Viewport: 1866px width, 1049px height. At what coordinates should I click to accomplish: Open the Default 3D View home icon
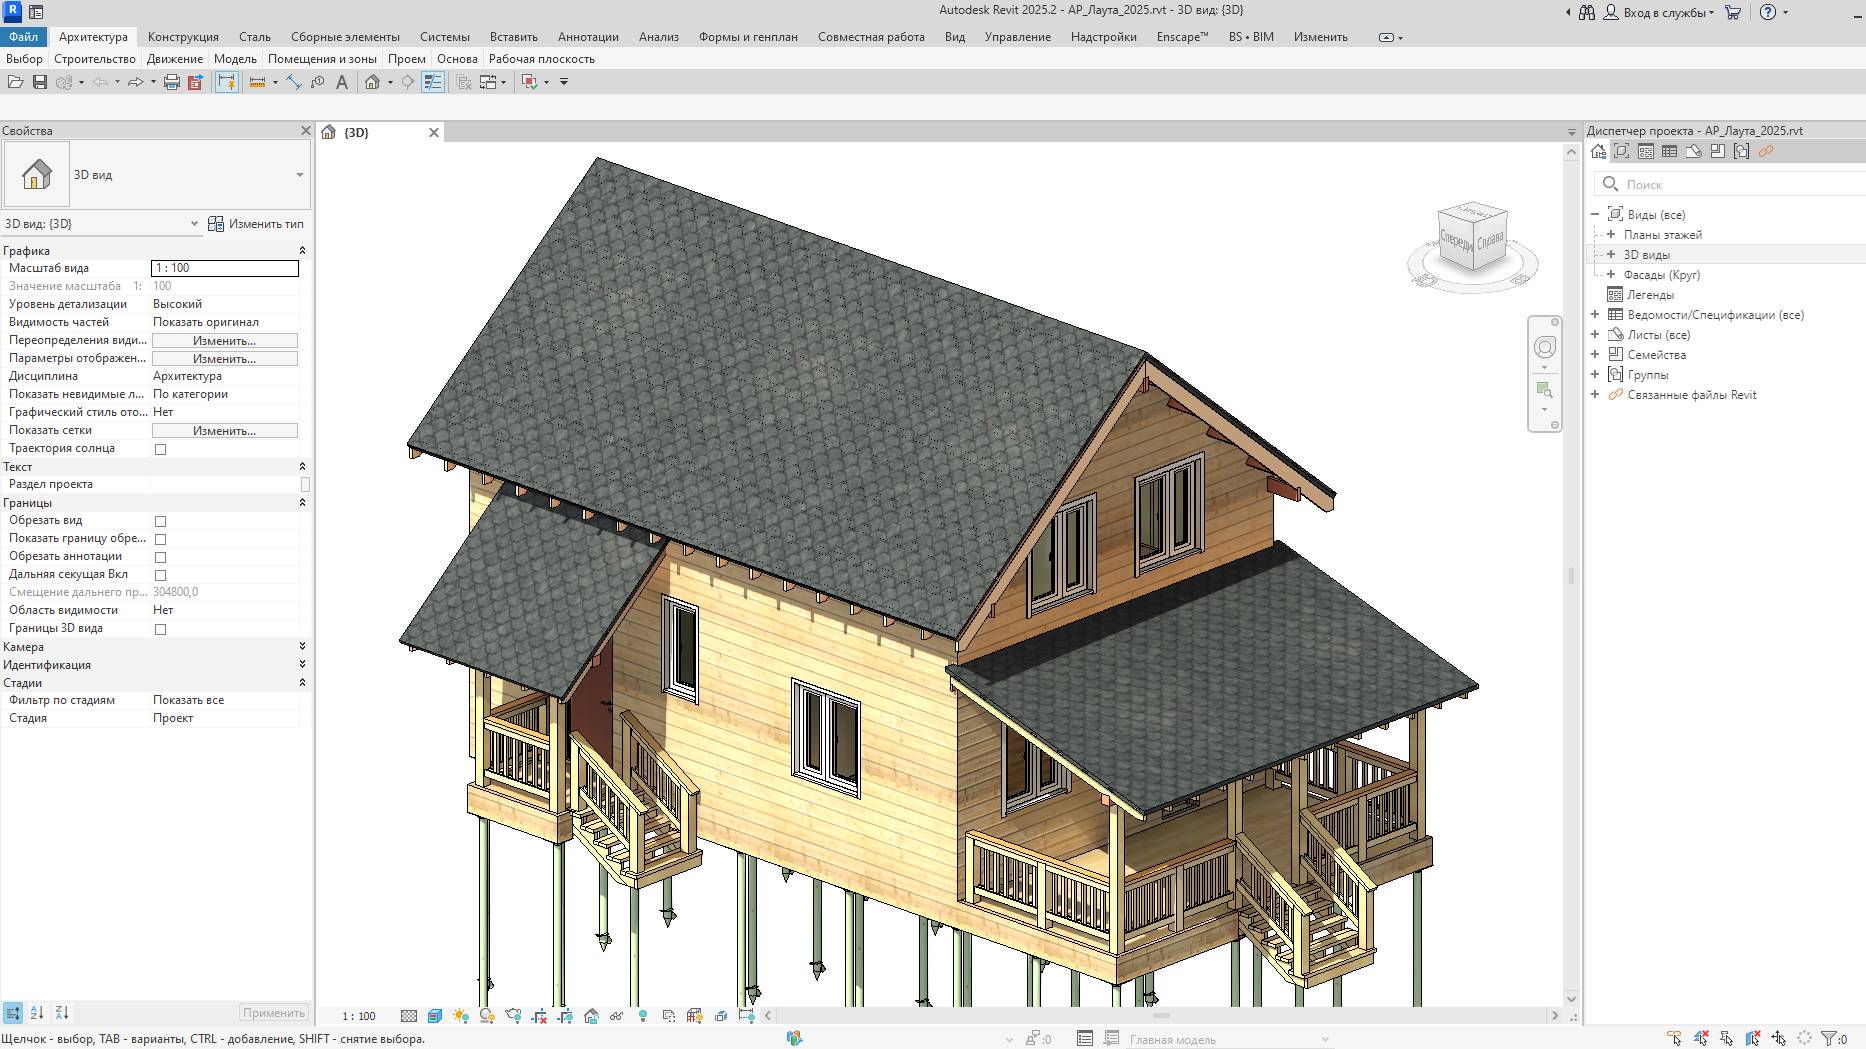[x=373, y=82]
